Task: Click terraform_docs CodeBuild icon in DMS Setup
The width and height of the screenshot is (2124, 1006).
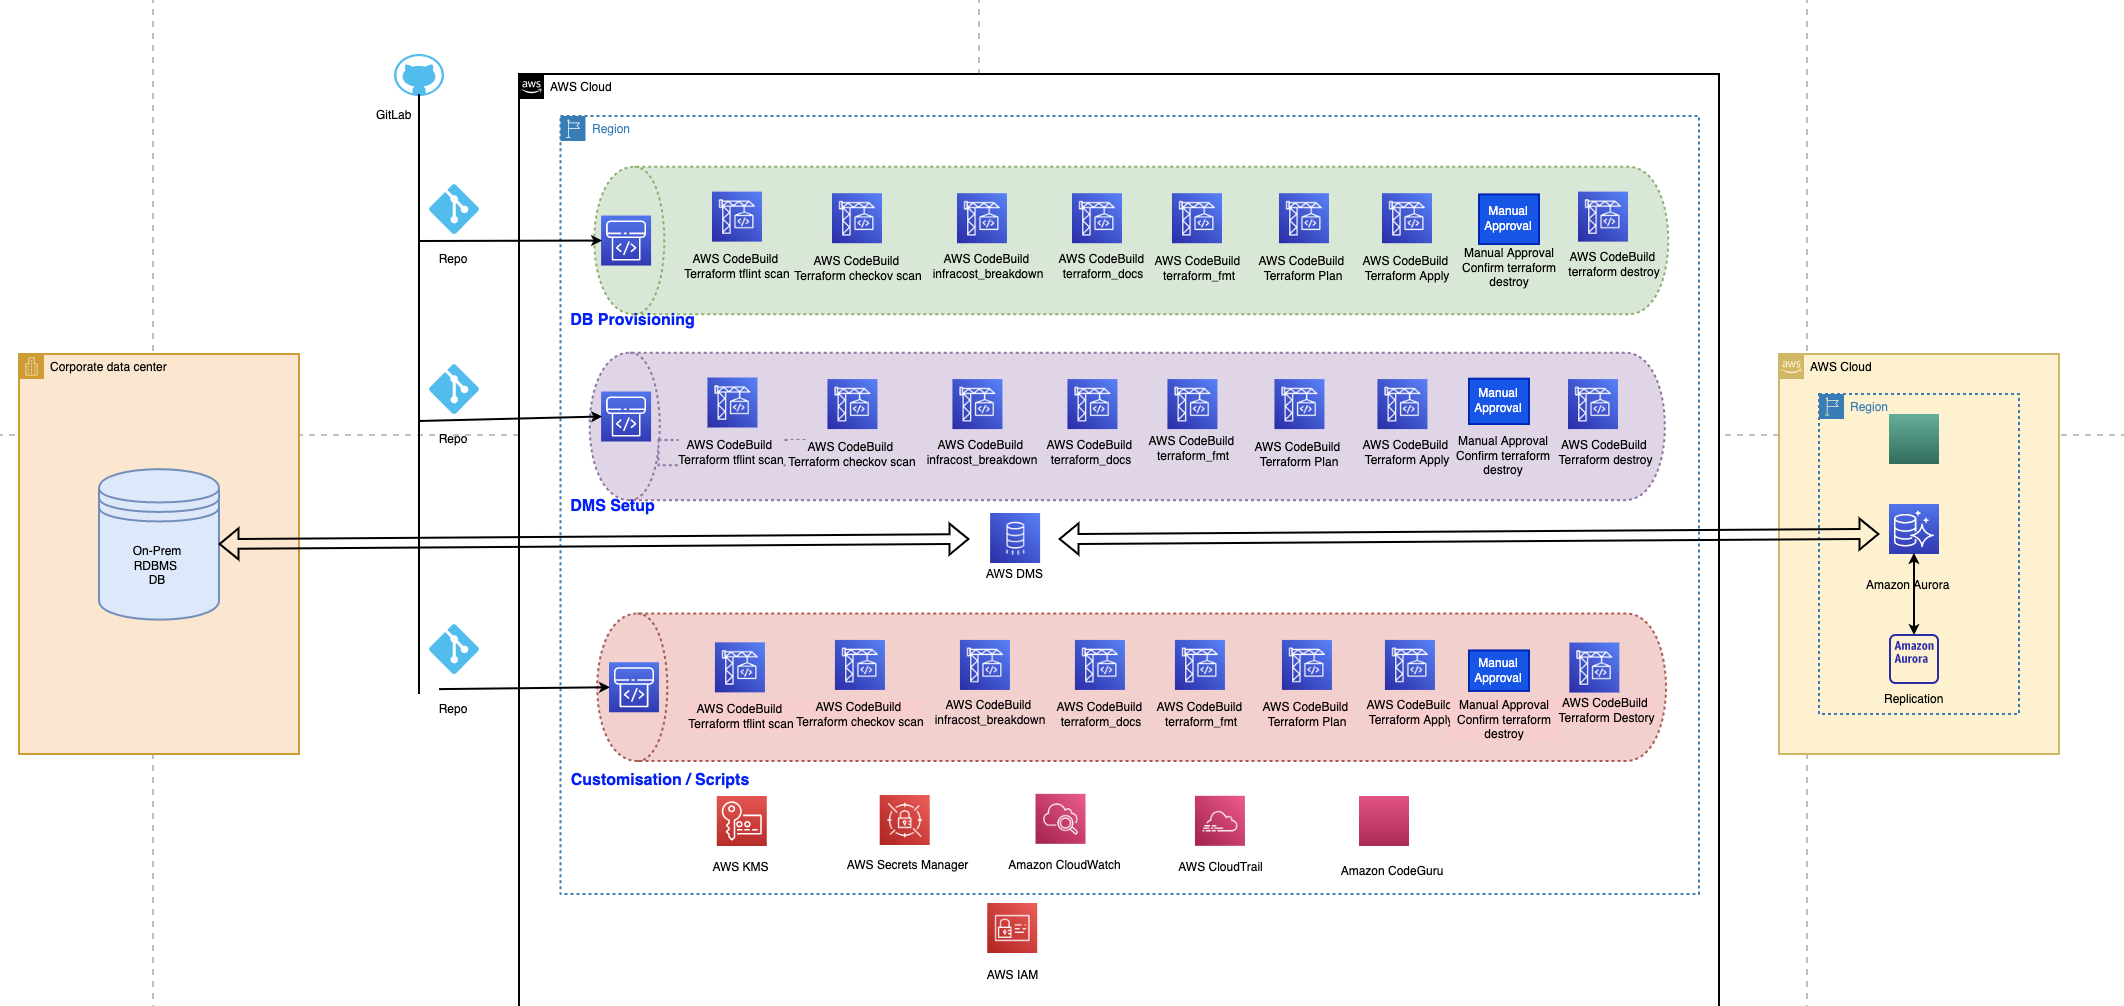Action: coord(1092,404)
